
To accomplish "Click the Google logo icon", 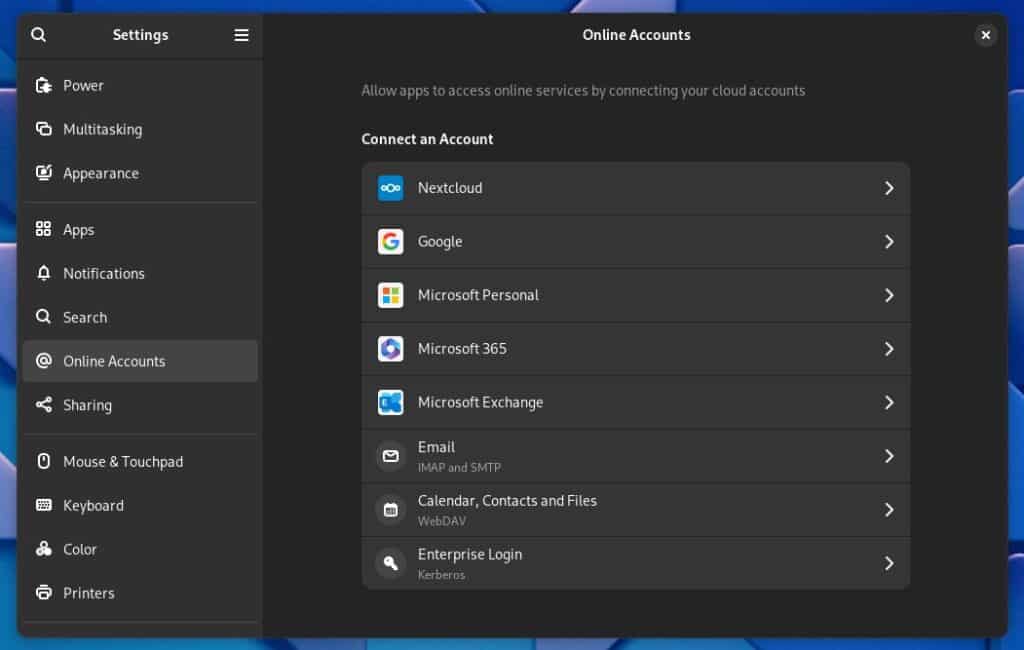I will [390, 242].
